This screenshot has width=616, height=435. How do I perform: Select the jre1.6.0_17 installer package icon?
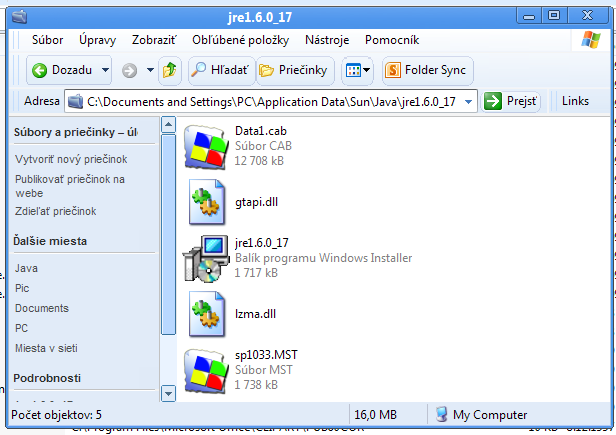click(206, 259)
